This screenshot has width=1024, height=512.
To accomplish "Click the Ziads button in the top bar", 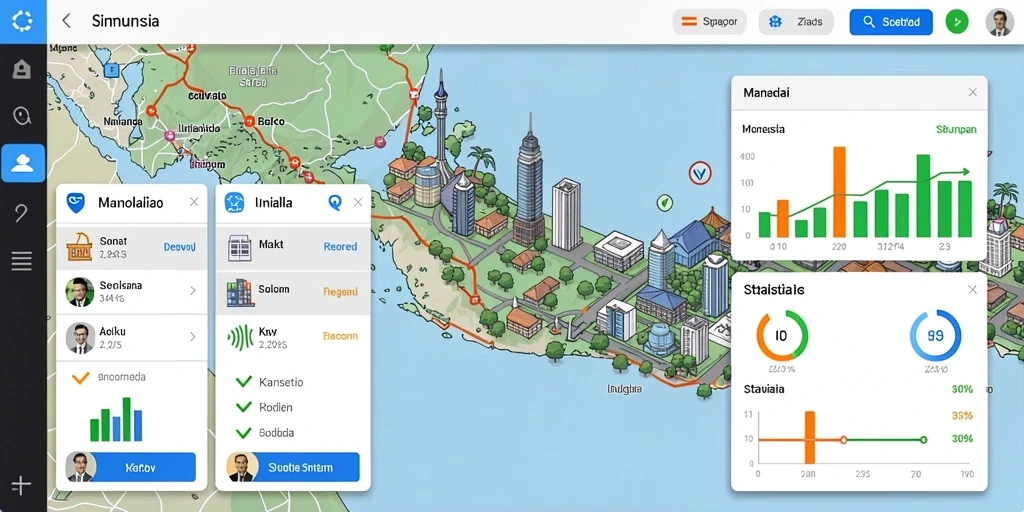I will (x=796, y=22).
